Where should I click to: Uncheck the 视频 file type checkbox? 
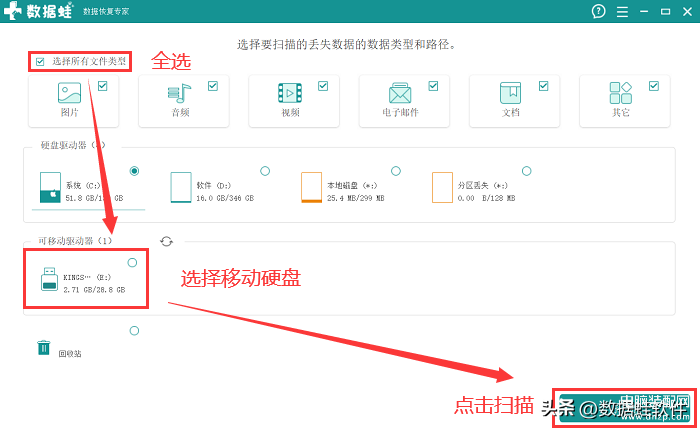(323, 86)
